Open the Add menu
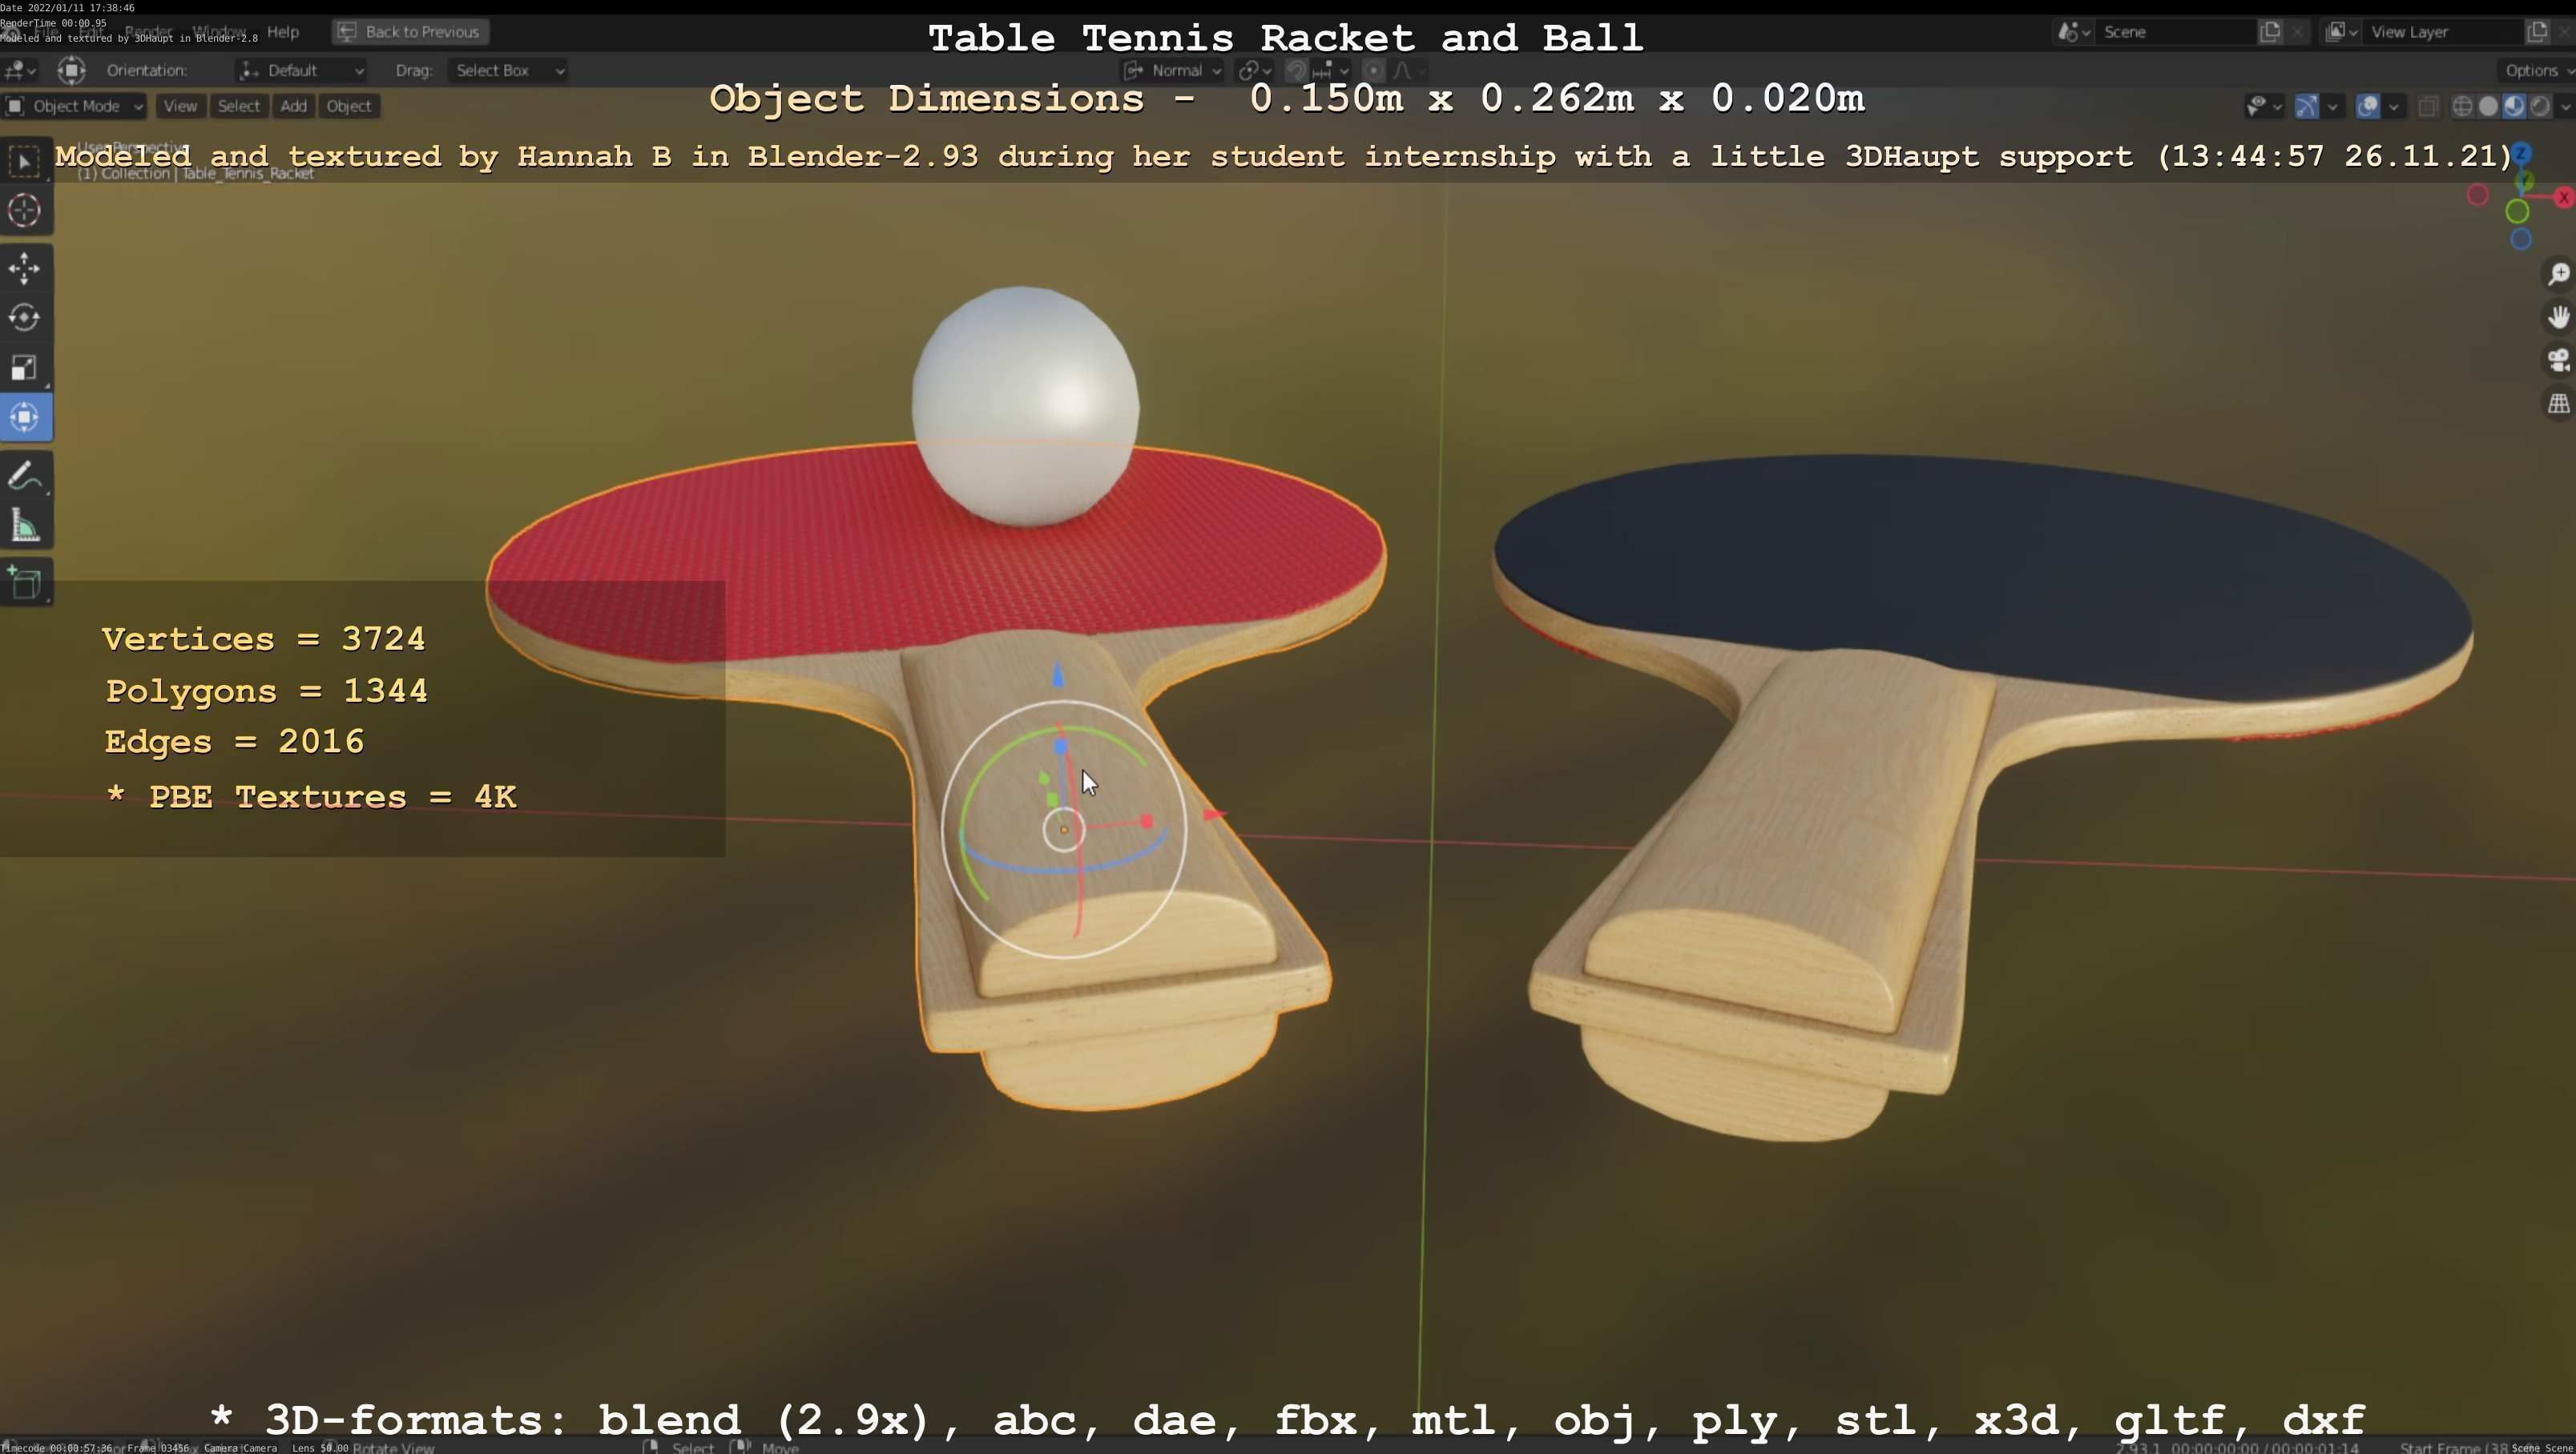 point(293,106)
